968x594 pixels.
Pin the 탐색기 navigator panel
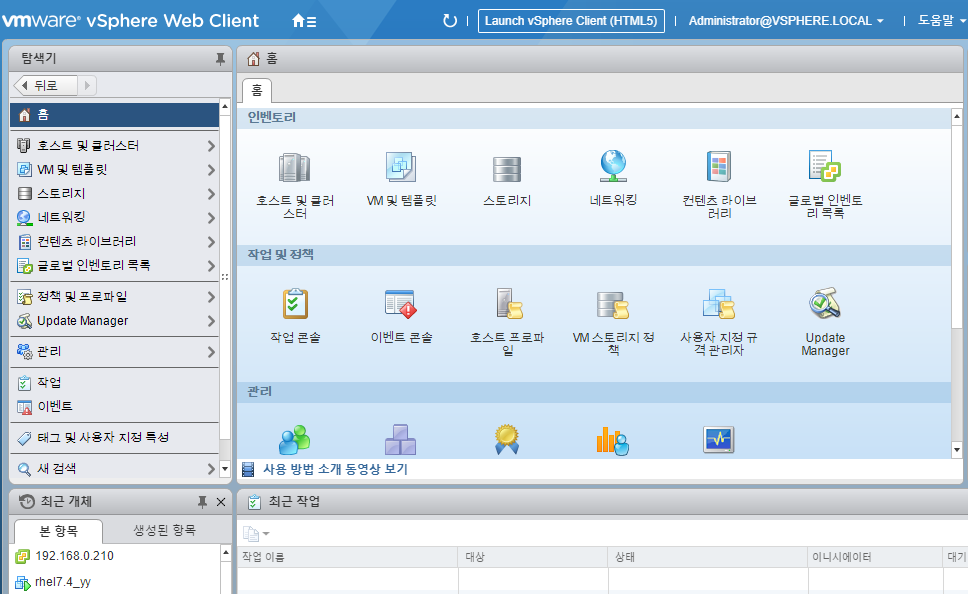[220, 59]
